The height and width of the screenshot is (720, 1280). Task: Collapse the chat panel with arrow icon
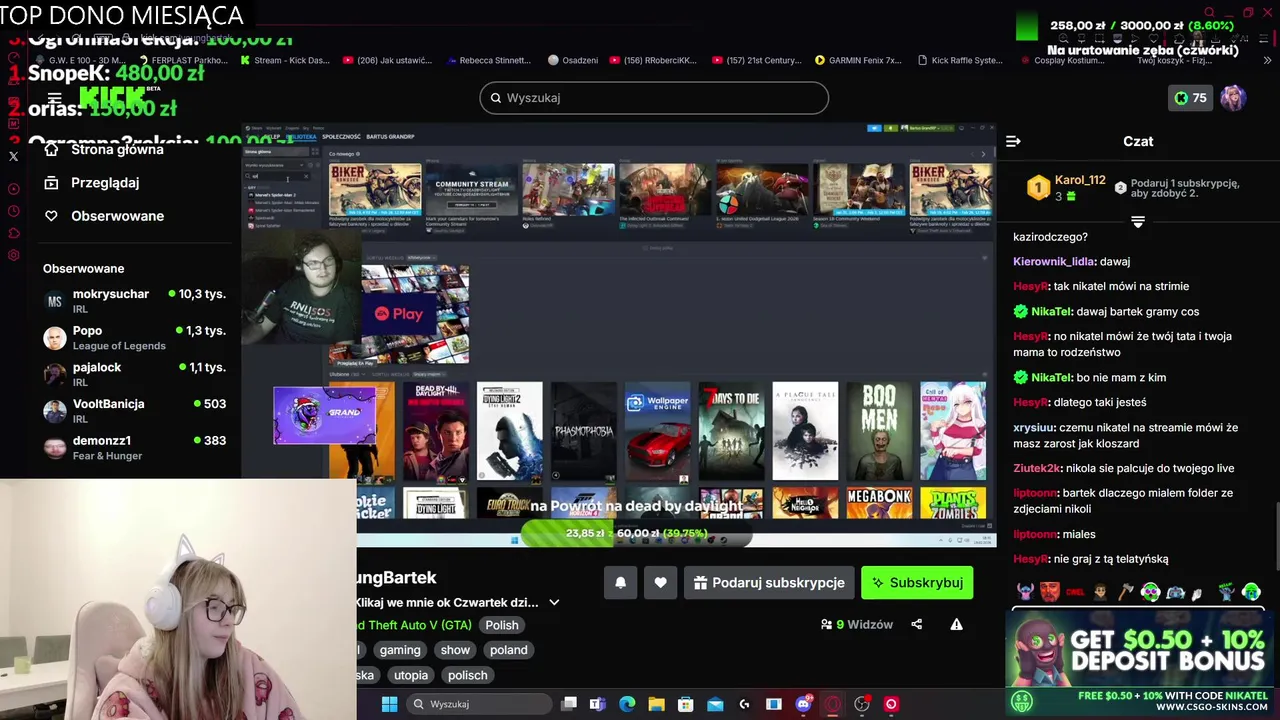[x=1013, y=142]
